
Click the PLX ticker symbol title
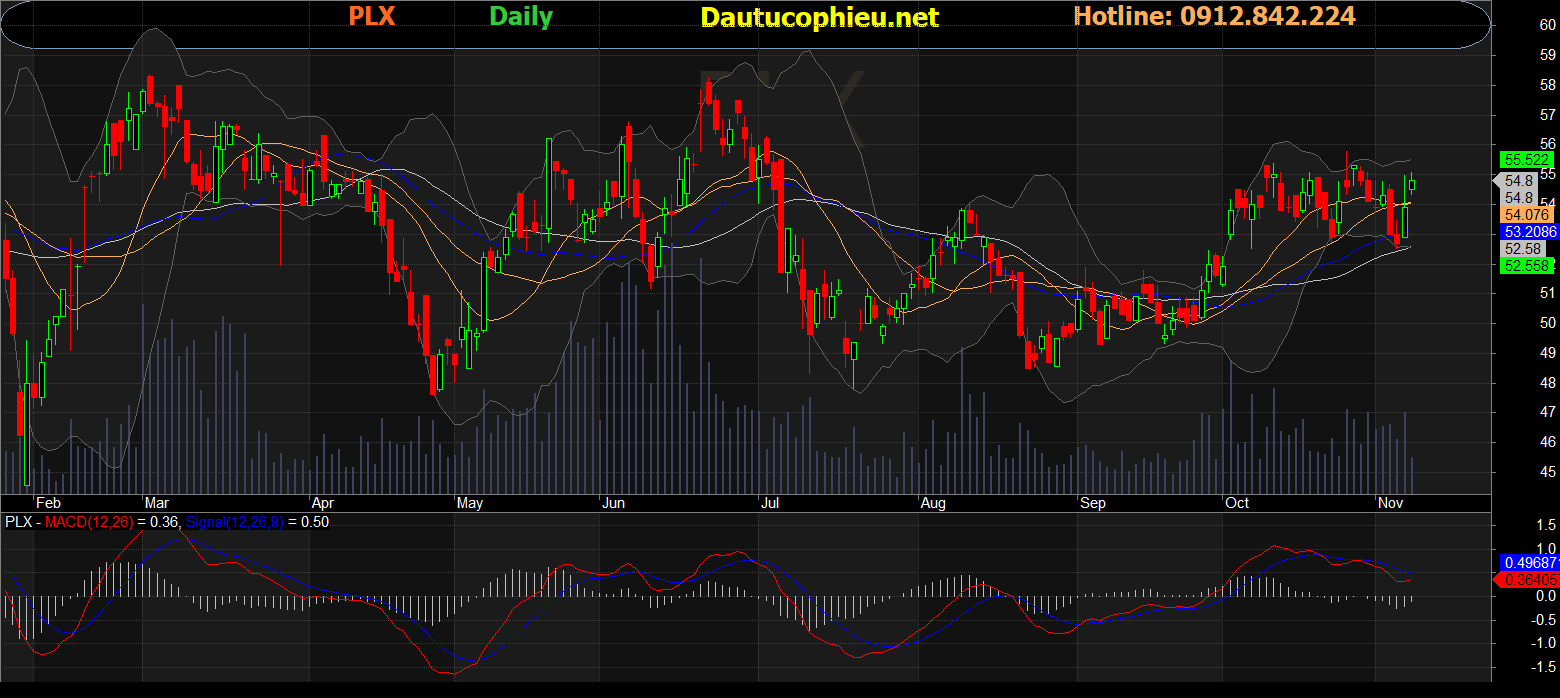[371, 17]
